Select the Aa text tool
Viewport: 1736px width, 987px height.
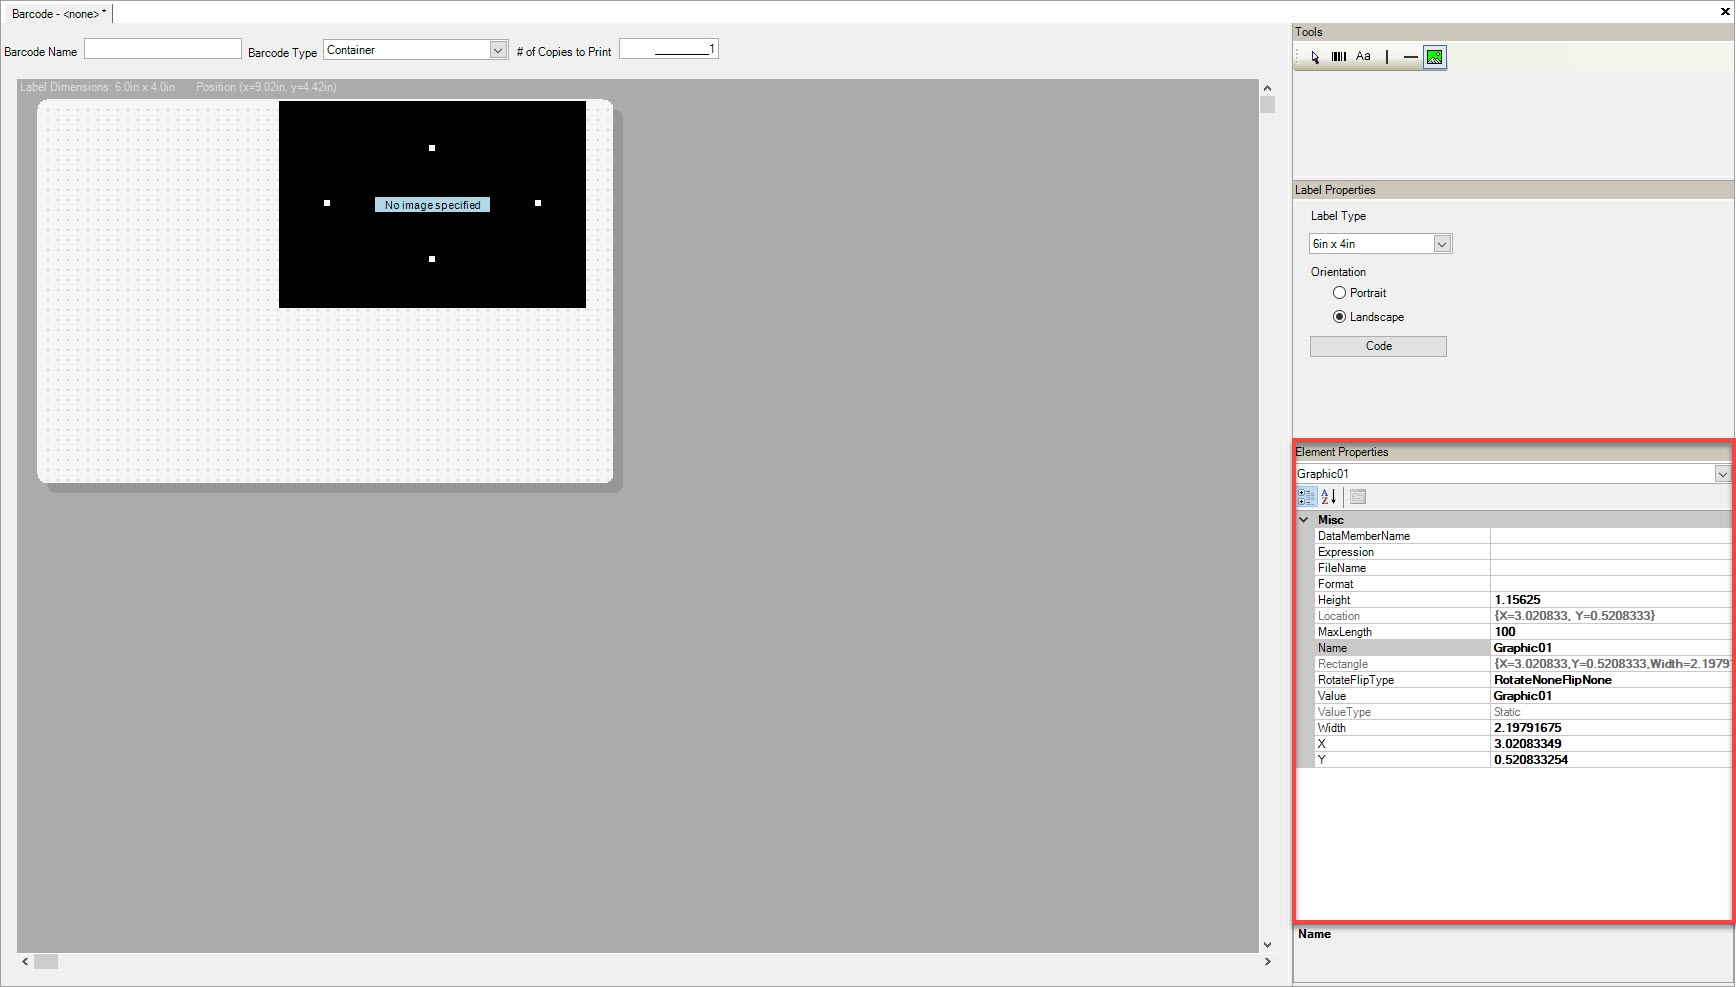pos(1363,57)
